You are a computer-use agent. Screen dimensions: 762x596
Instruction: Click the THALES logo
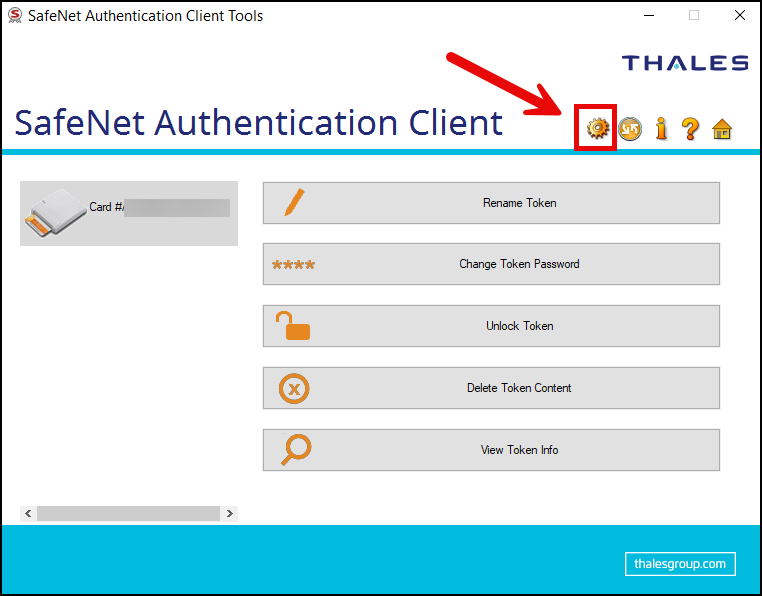point(684,63)
